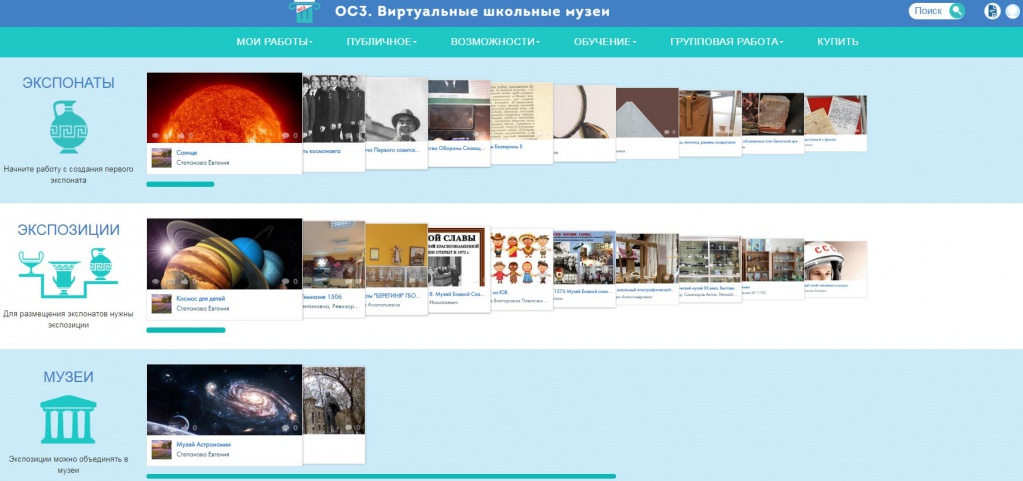Image resolution: width=1023 pixels, height=481 pixels.
Task: Open the Brest fortress stone fragment exhibit
Action: [772, 114]
